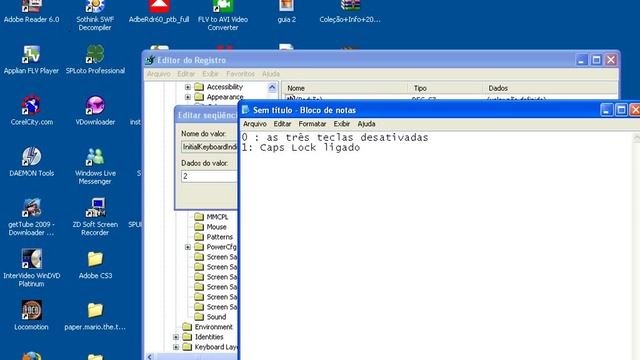Open Registry Editor Editar menu

tap(186, 74)
